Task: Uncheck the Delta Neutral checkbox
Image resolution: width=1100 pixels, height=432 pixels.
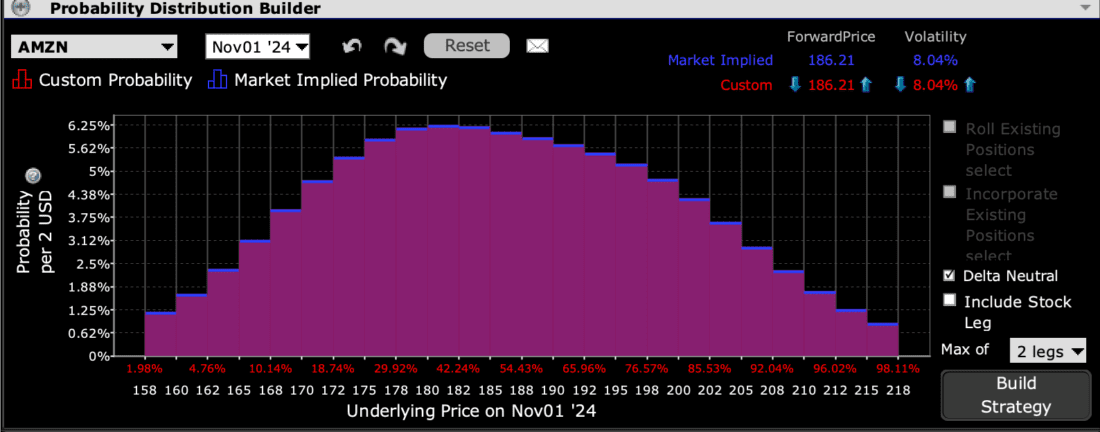Action: (x=950, y=274)
